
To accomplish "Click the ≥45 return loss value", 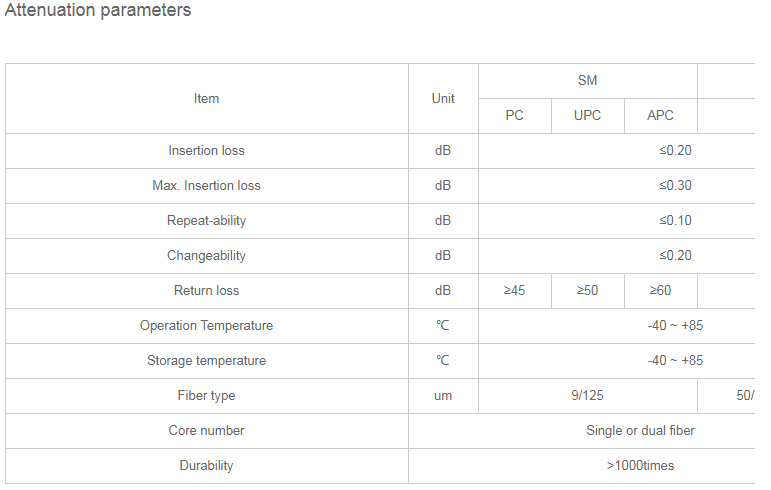I will 515,290.
